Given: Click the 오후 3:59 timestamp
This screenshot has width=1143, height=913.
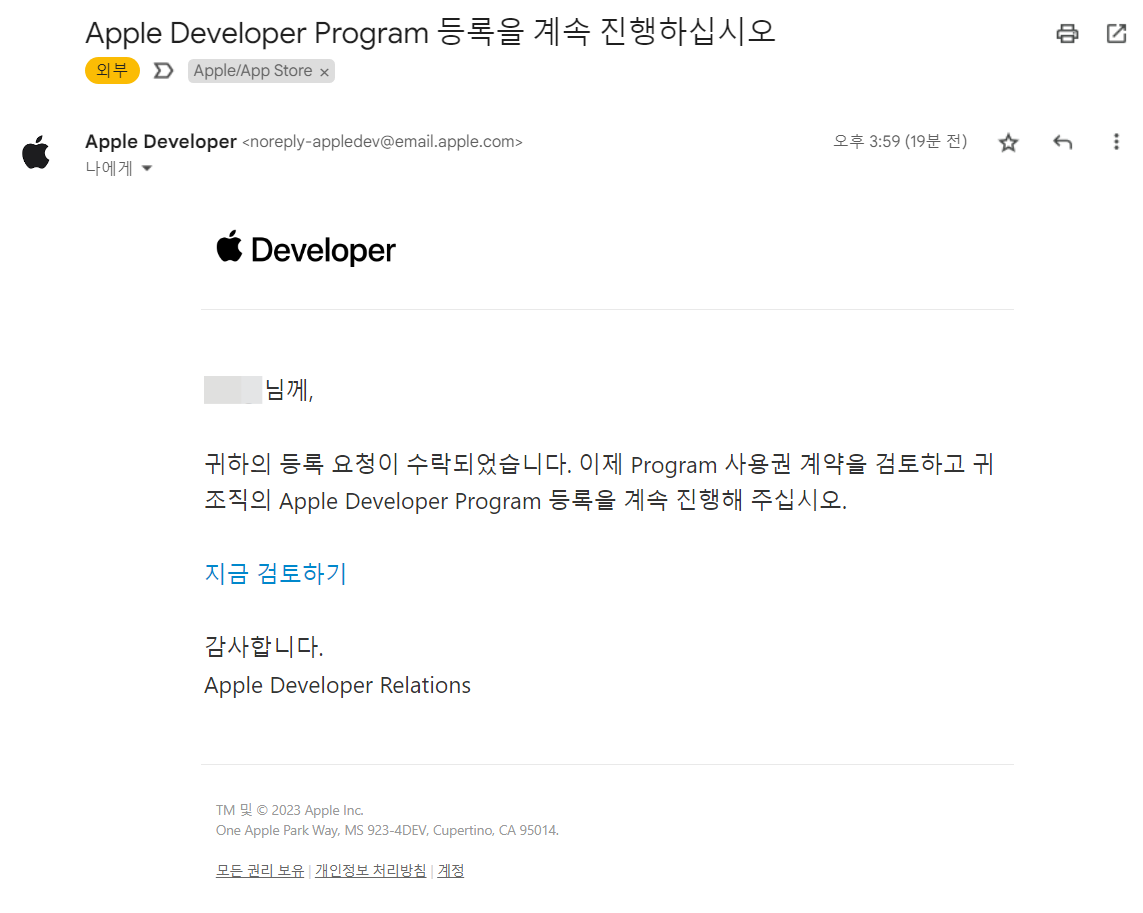Looking at the screenshot, I should [900, 141].
